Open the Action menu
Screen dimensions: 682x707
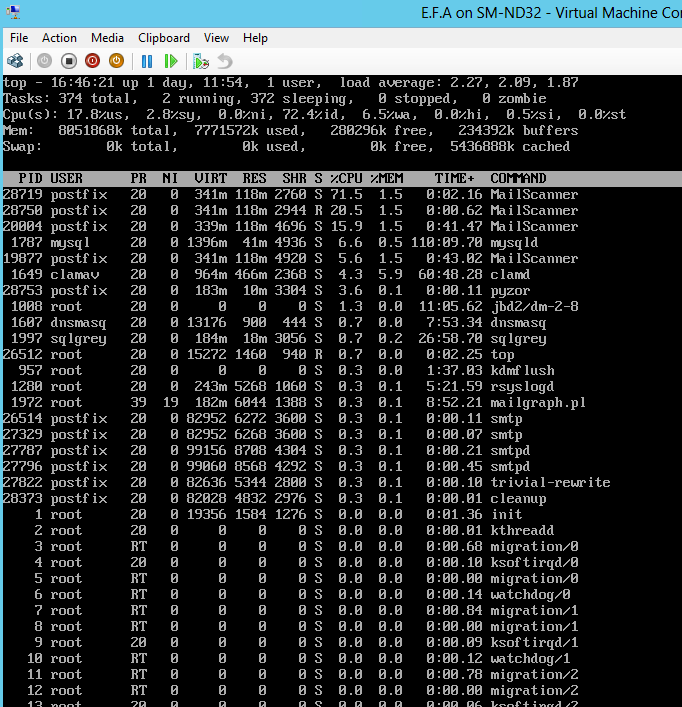coord(60,37)
